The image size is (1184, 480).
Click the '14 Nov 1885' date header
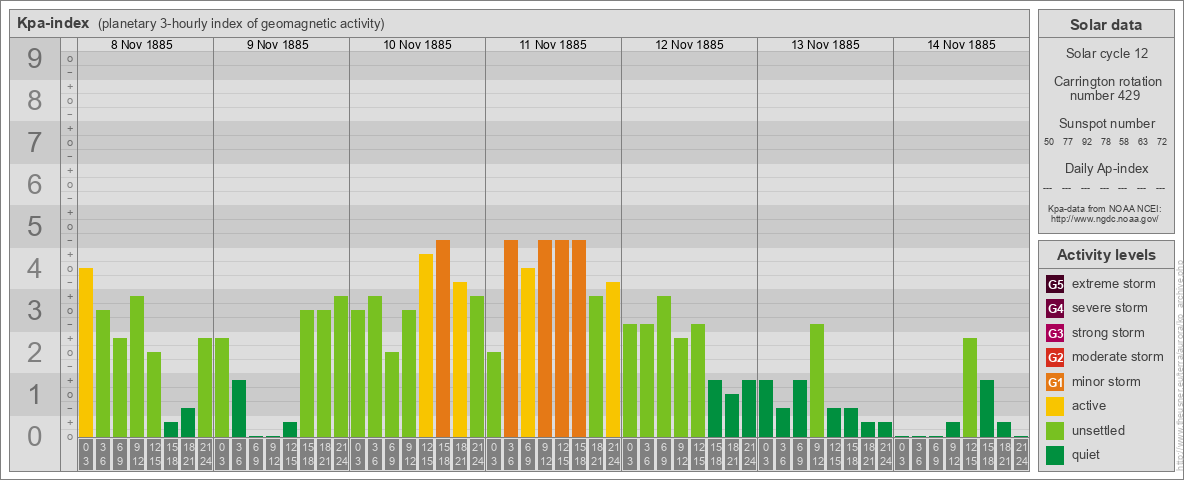click(x=961, y=45)
